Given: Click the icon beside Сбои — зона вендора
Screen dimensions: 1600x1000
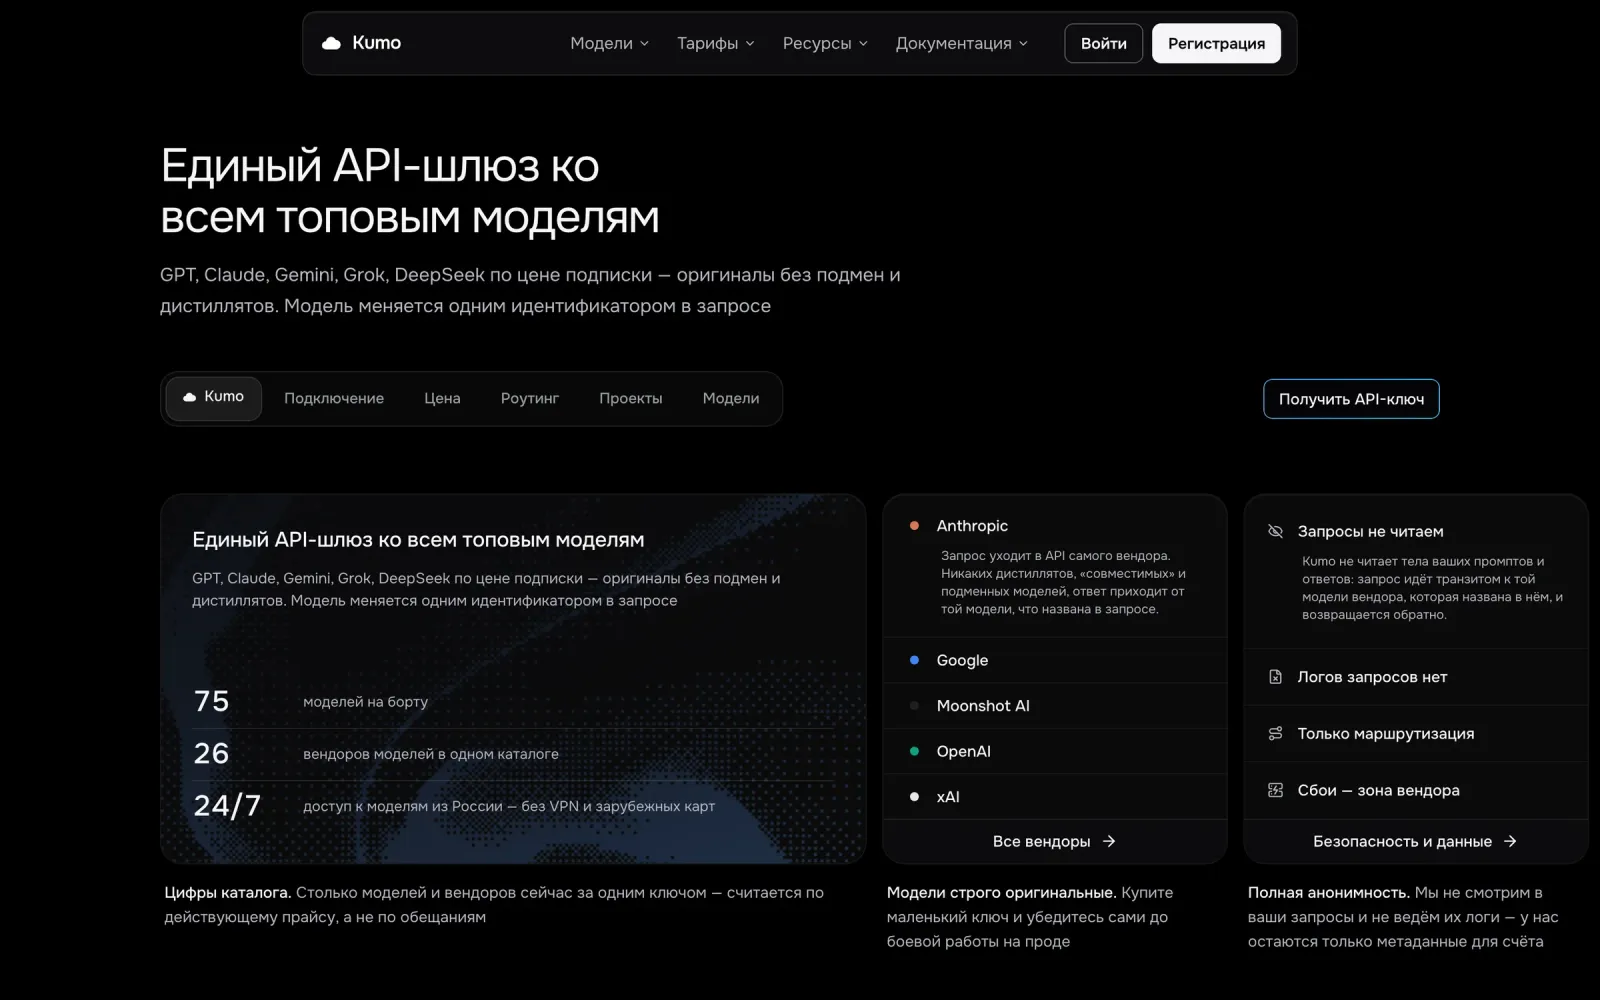Looking at the screenshot, I should 1275,790.
